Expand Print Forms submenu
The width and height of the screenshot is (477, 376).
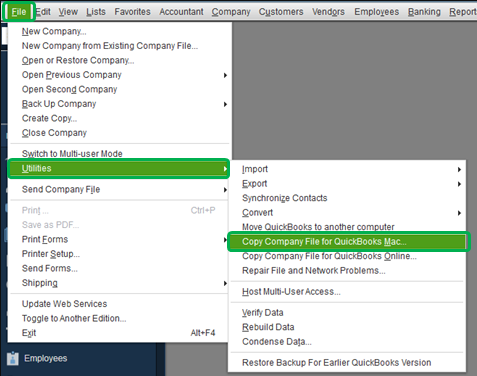click(x=118, y=239)
